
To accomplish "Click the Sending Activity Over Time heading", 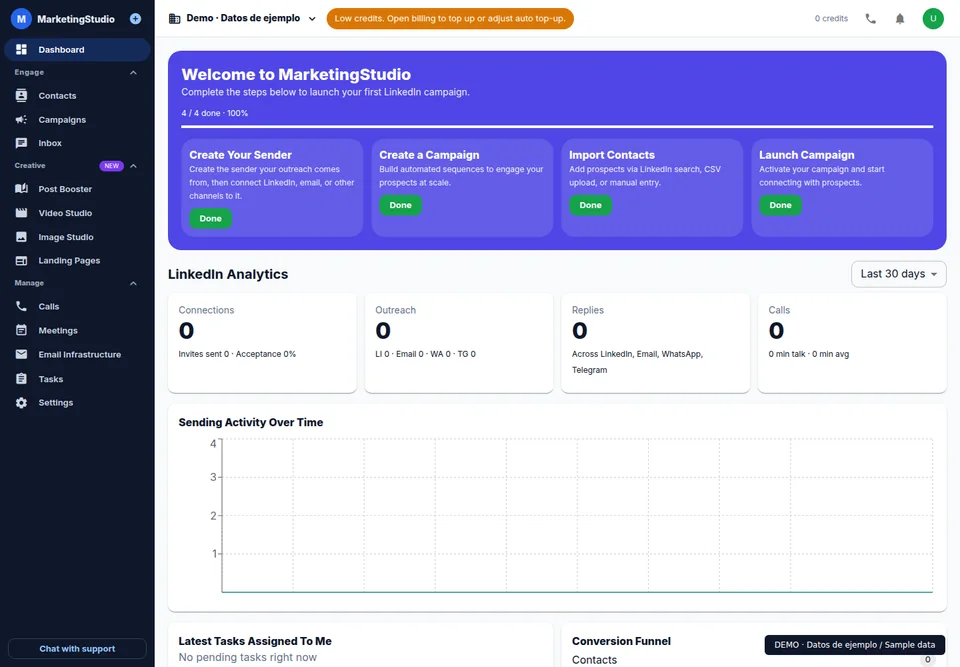I will pyautogui.click(x=250, y=422).
